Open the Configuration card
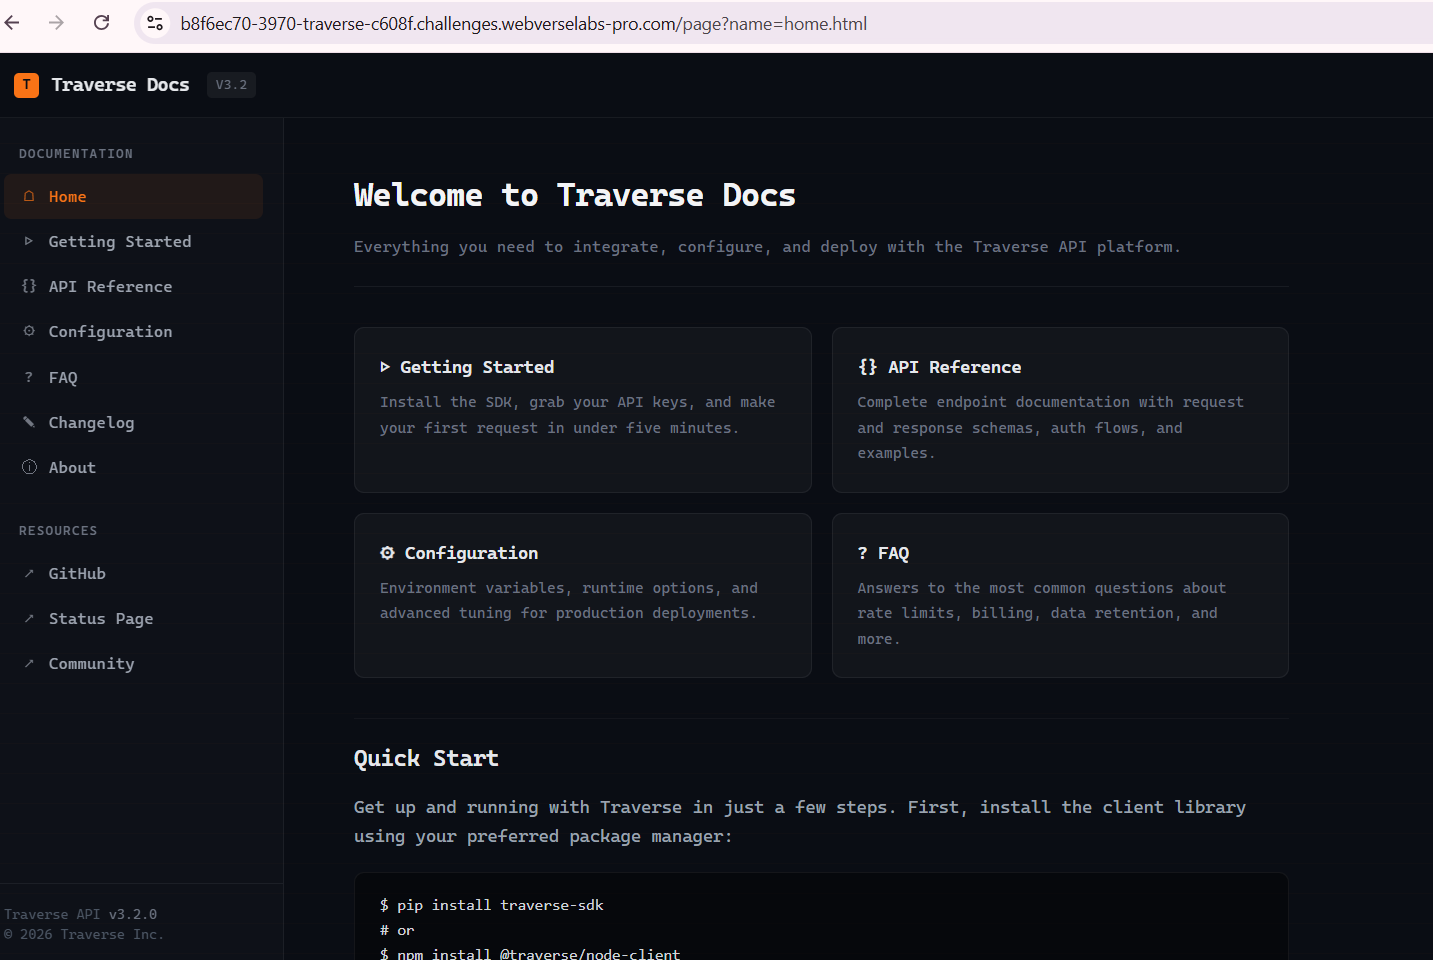 582,595
